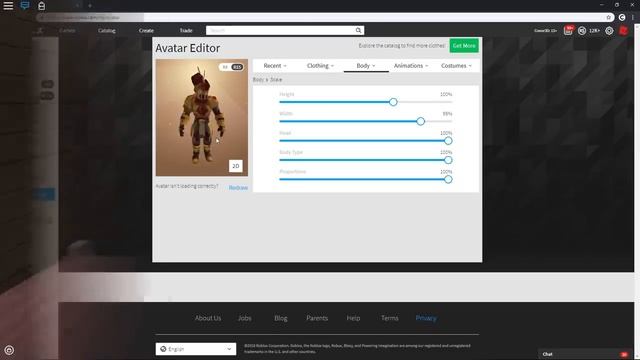
Task: Open the About Us footer link
Action: [208, 318]
